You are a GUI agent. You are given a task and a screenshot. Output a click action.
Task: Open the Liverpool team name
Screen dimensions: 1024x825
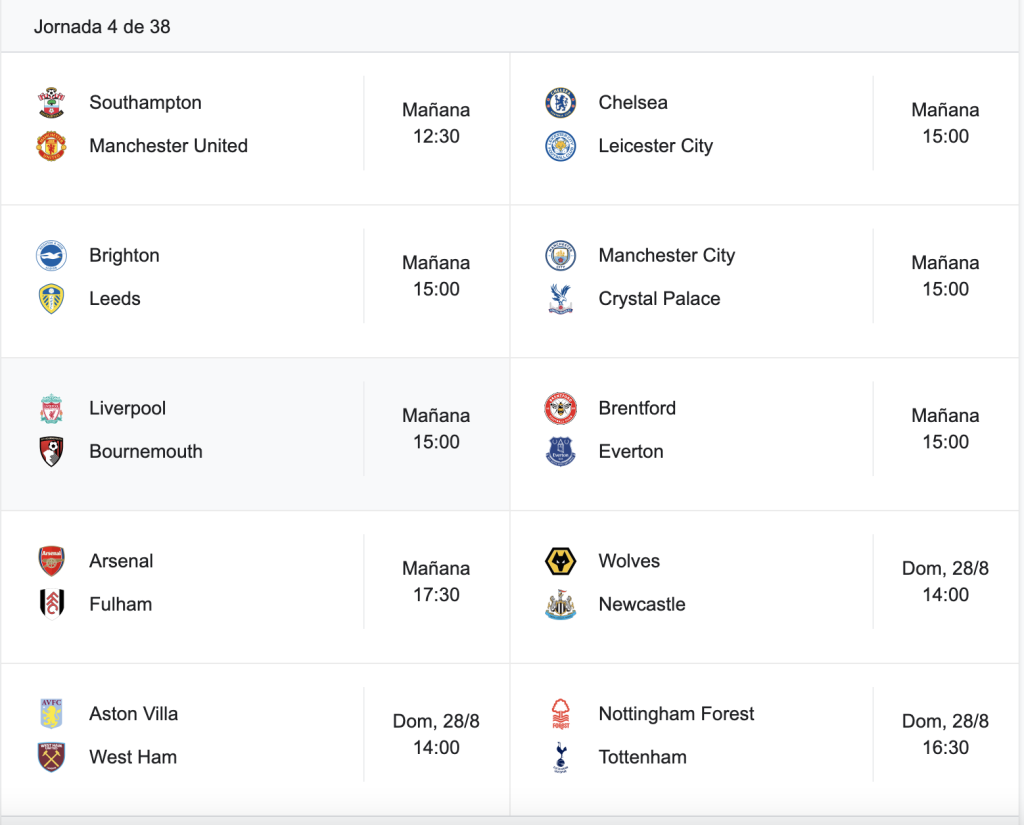pyautogui.click(x=127, y=408)
